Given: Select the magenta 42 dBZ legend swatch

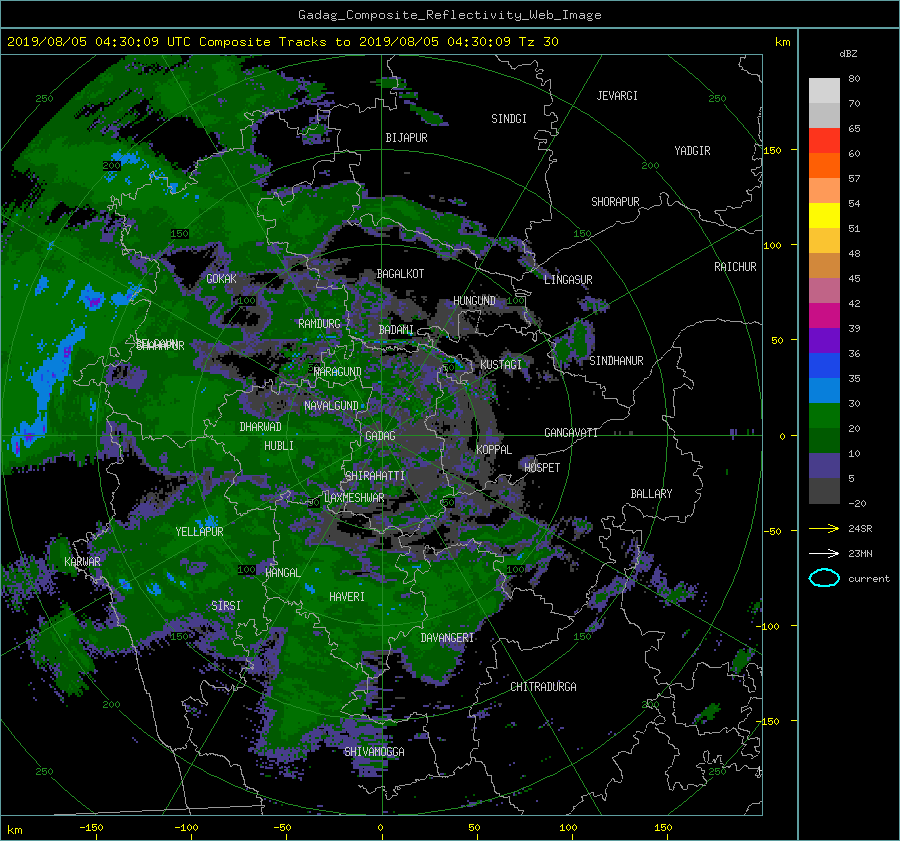Looking at the screenshot, I should [x=824, y=315].
